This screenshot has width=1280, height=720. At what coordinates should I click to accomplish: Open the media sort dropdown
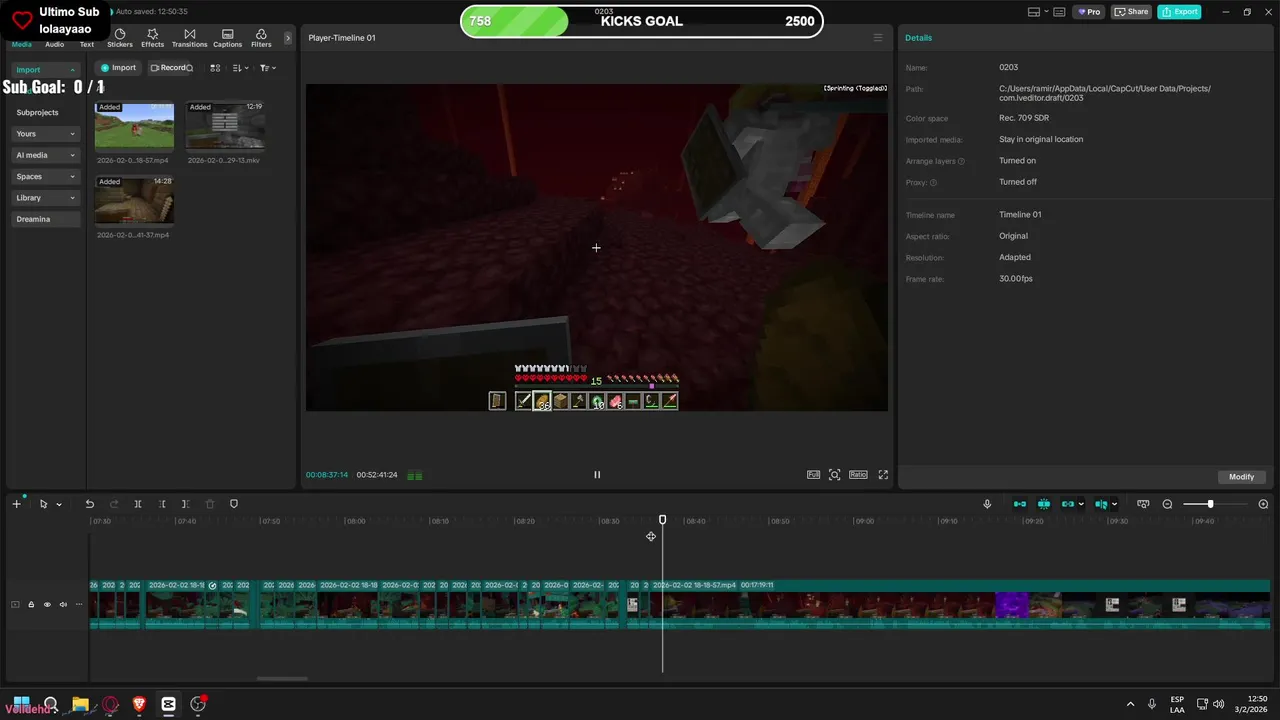pos(240,68)
